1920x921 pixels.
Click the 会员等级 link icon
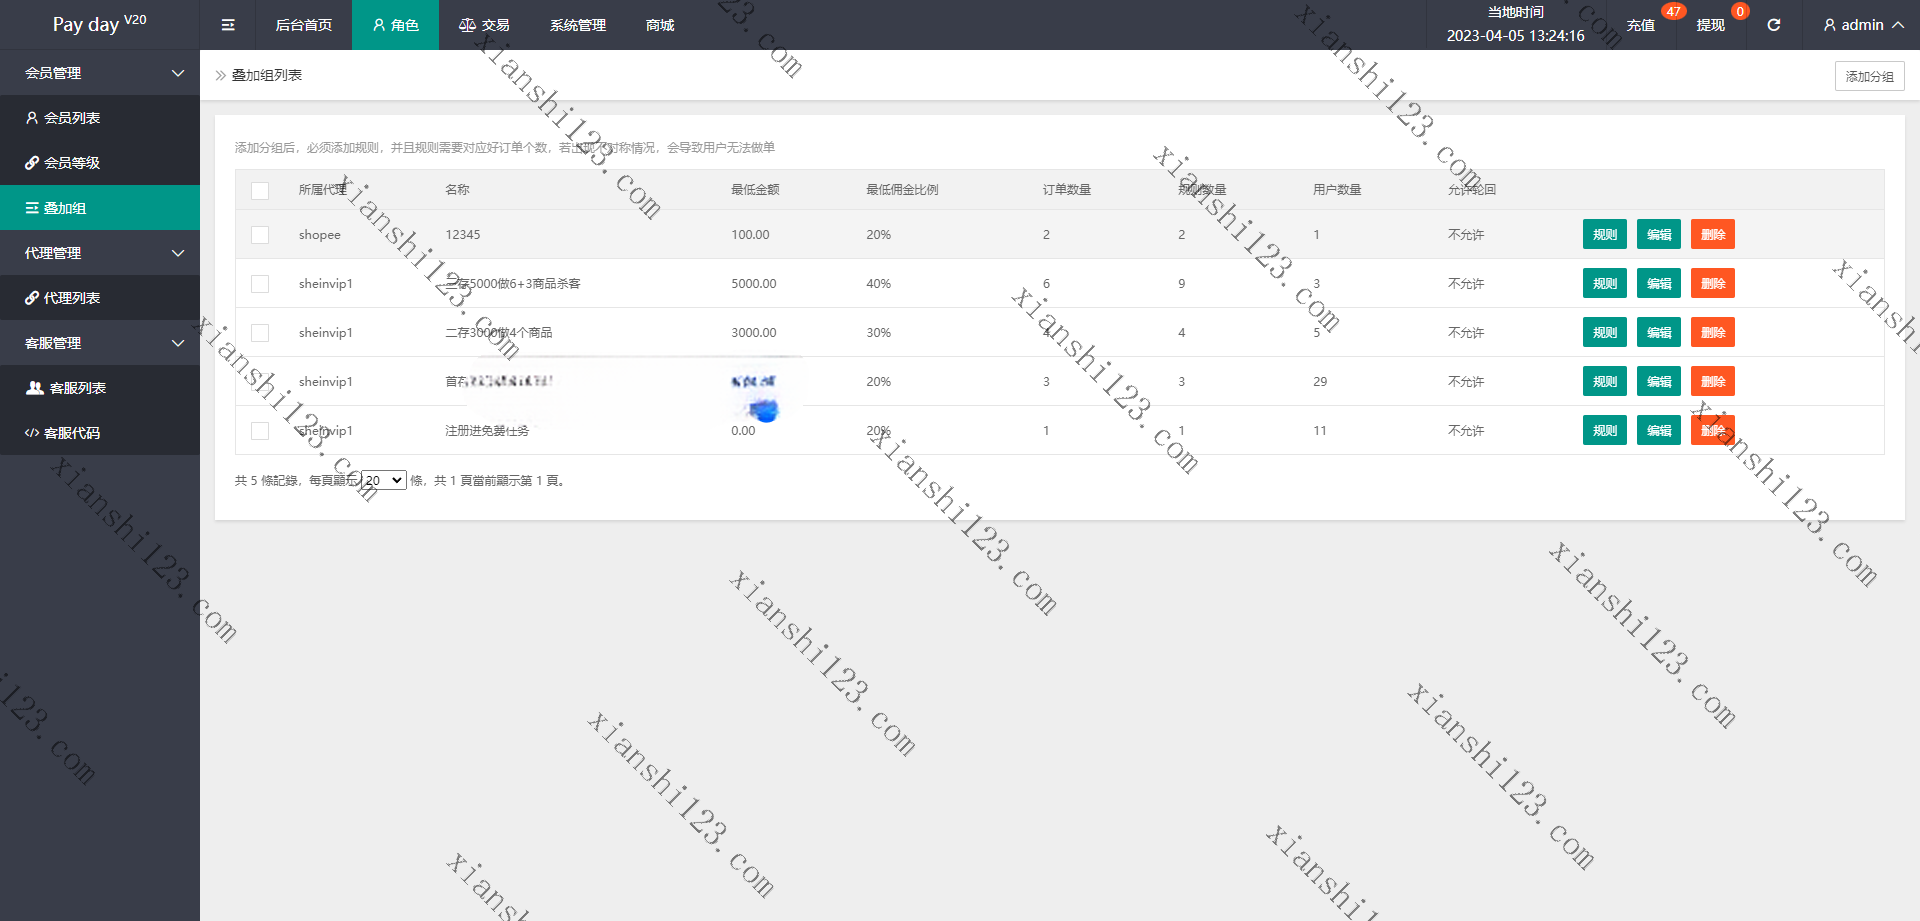click(x=32, y=163)
